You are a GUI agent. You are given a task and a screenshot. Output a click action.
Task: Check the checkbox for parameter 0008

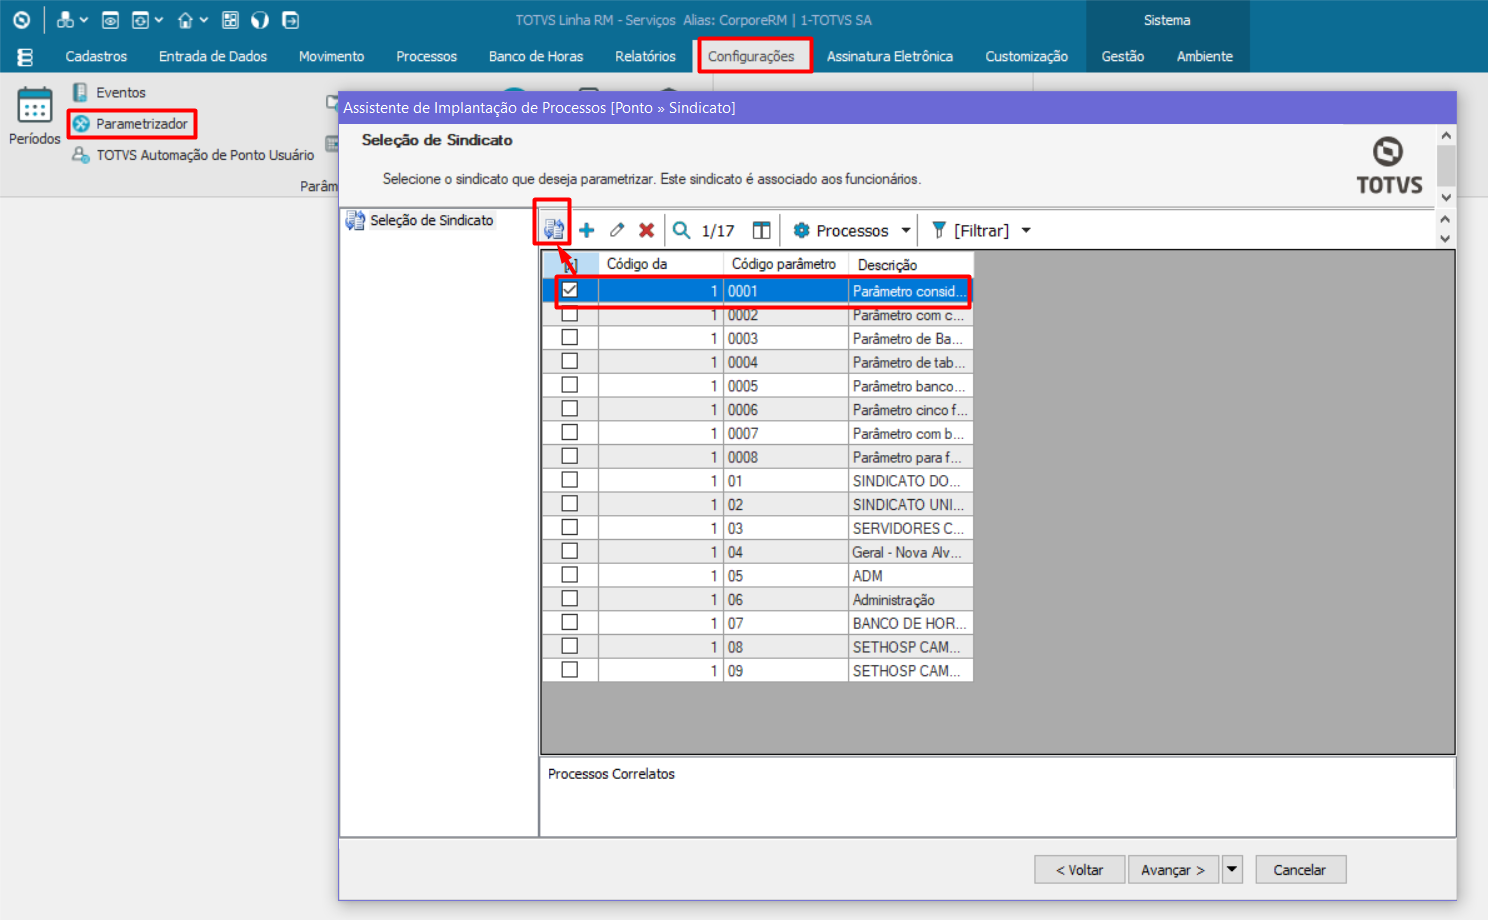570,456
